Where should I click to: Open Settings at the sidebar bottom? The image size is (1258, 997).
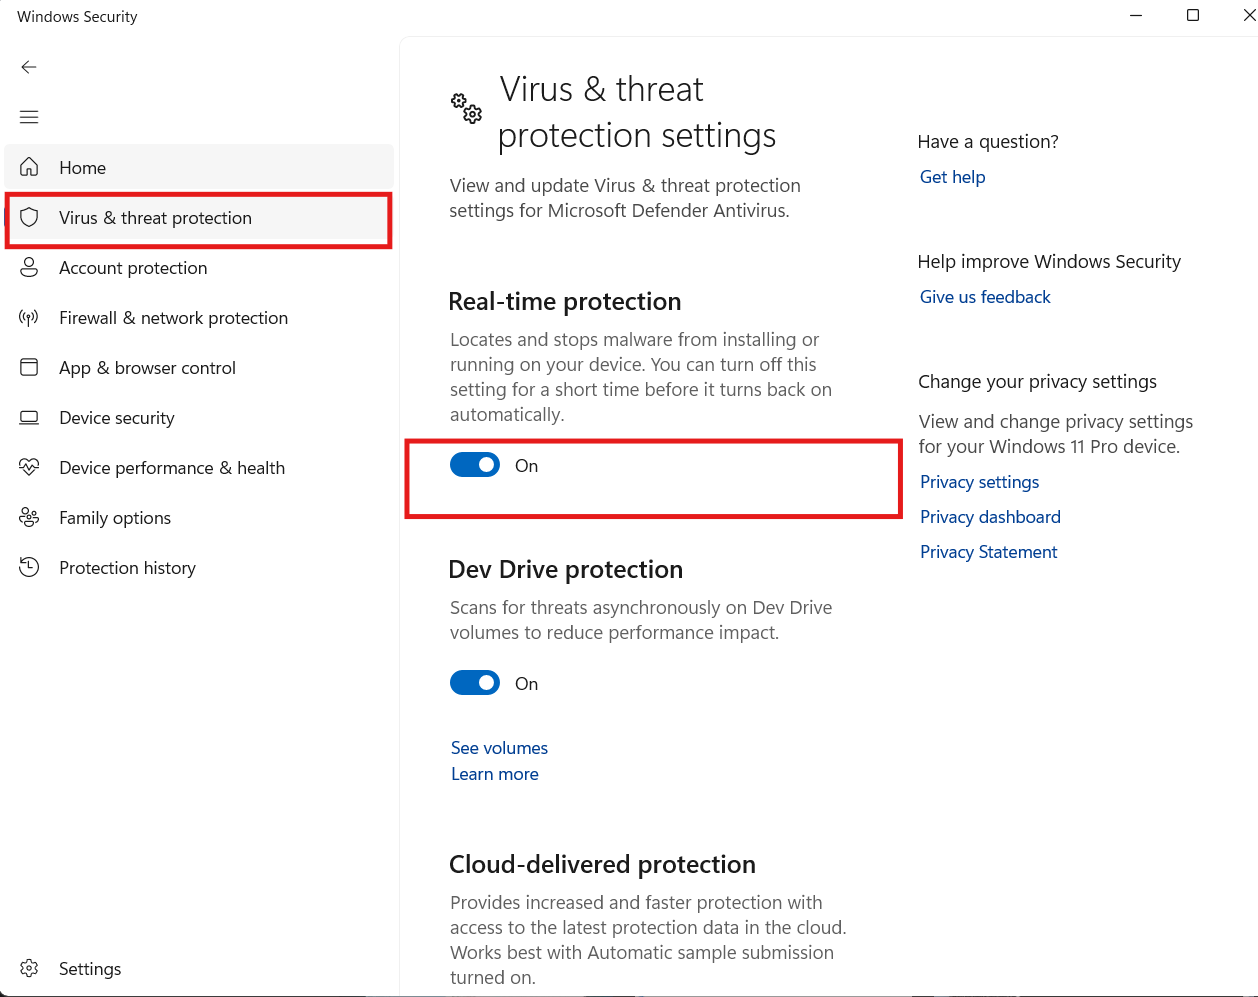tap(89, 969)
